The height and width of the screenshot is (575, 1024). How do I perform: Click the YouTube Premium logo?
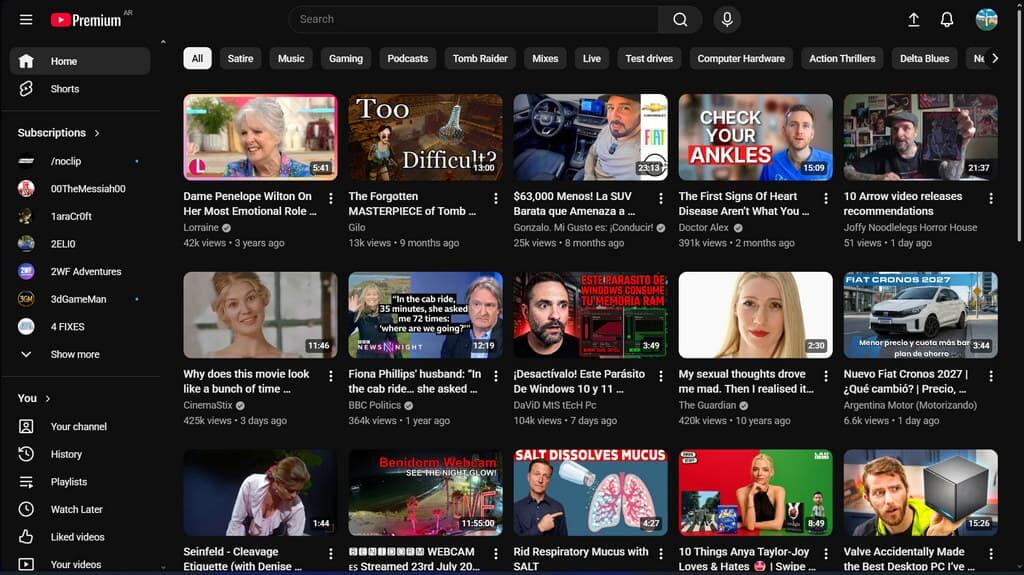click(x=86, y=20)
